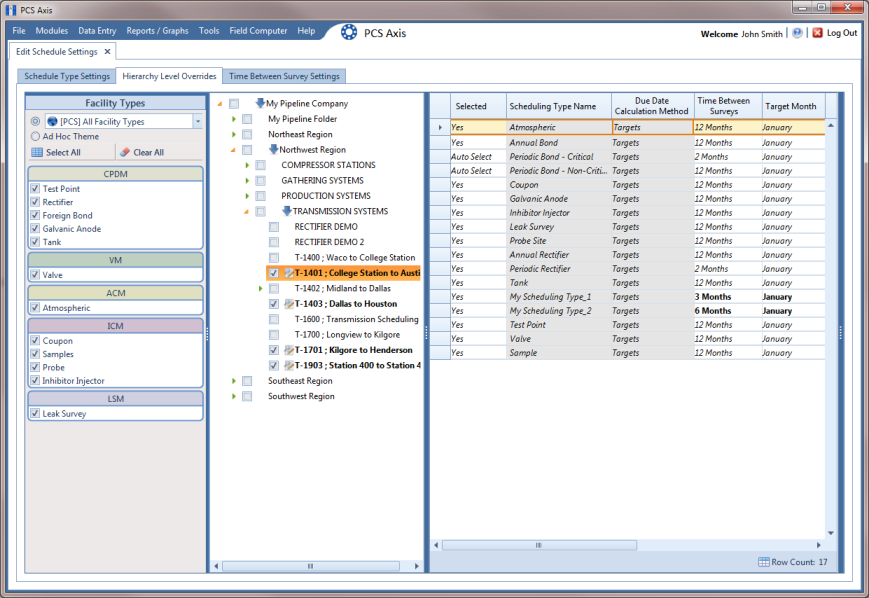Image resolution: width=869 pixels, height=598 pixels.
Task: Open the File menu
Action: [x=19, y=30]
